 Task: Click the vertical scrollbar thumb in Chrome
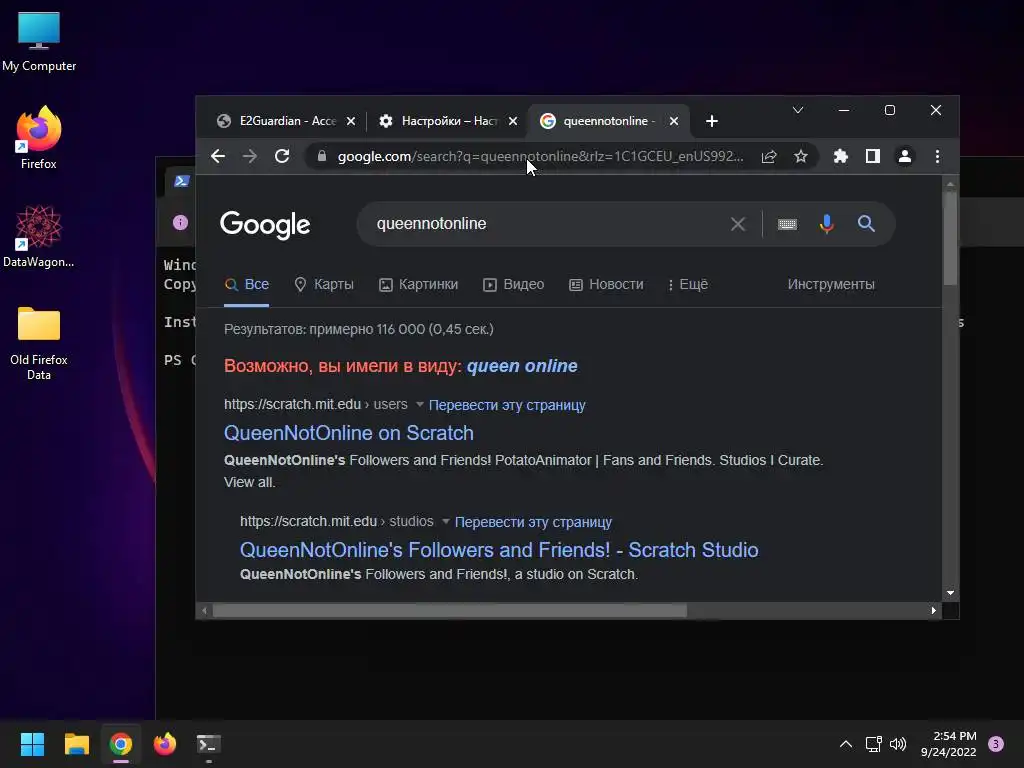pos(950,238)
